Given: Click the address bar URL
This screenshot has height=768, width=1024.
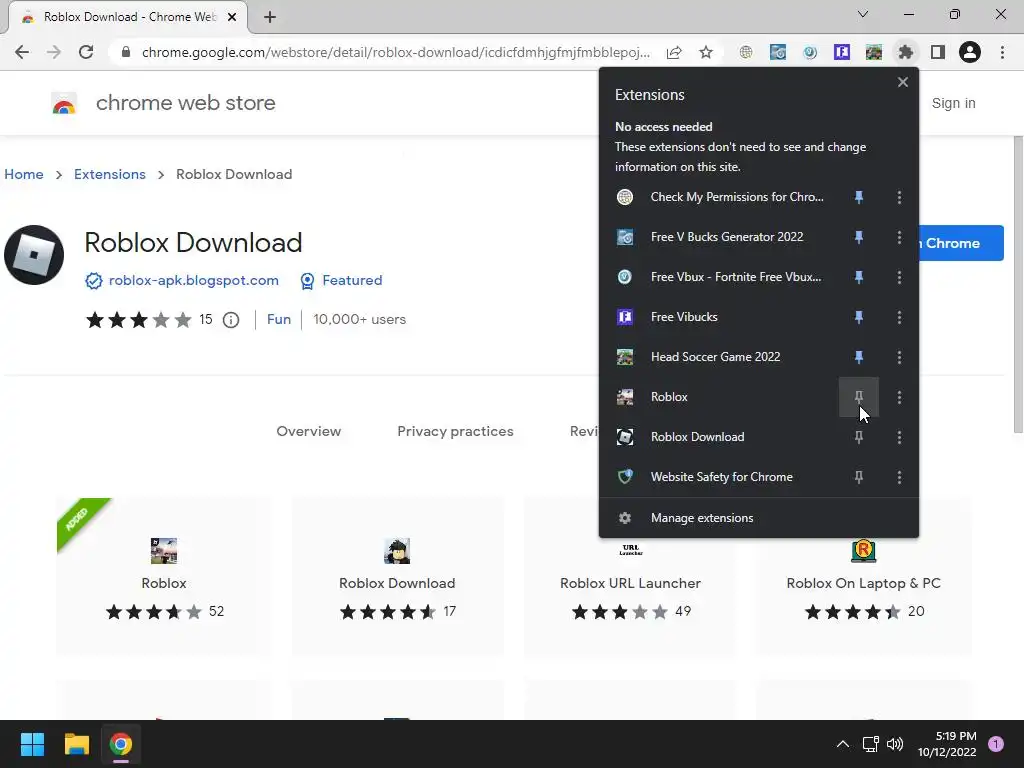Looking at the screenshot, I should pos(396,52).
